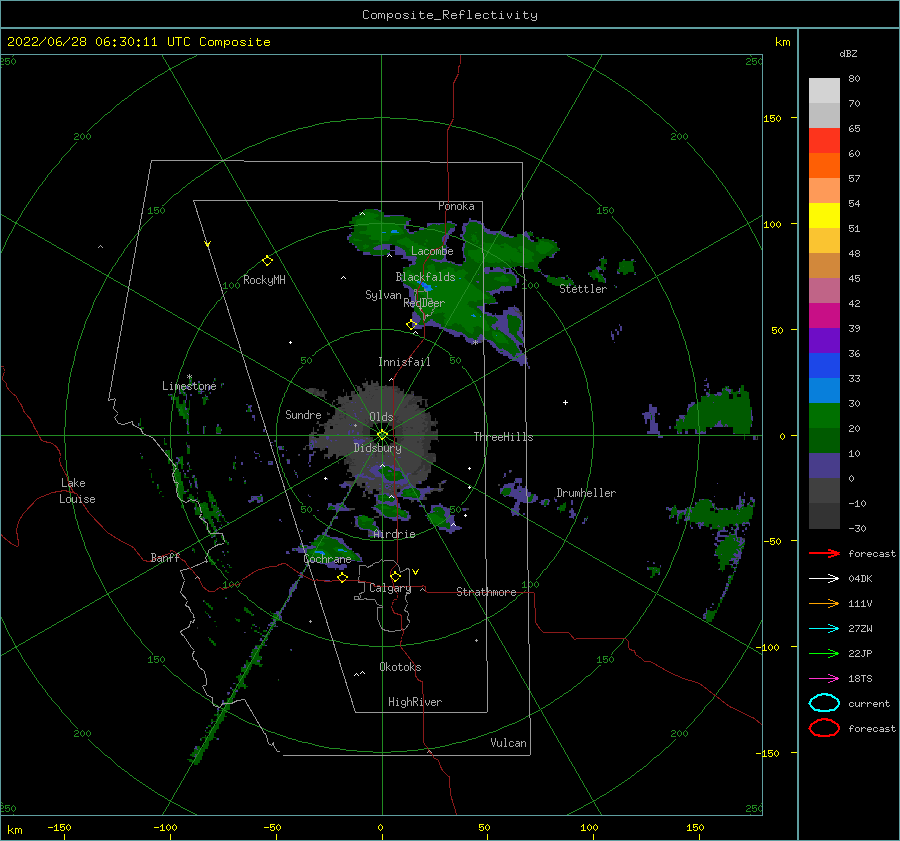Screen dimensions: 900x841
Task: Click the yellow diamond marker near RockyMH
Action: 267,261
